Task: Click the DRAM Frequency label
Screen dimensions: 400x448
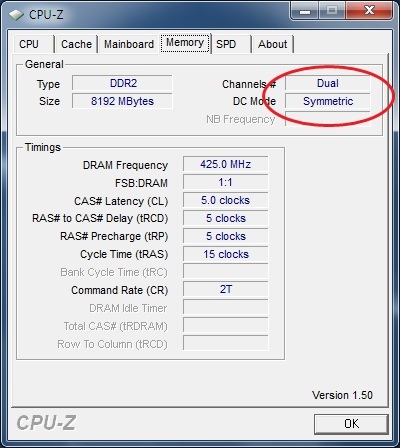Action: tap(125, 165)
